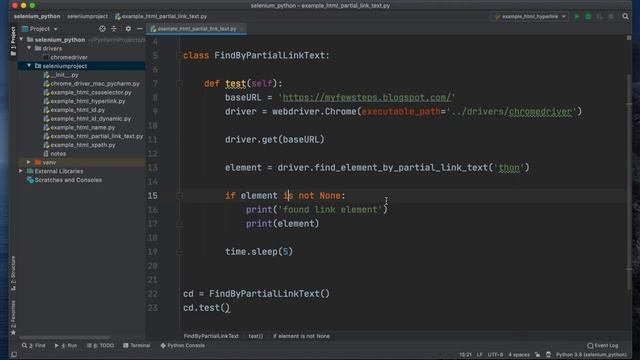Image resolution: width=640 pixels, height=360 pixels.
Task: Click 'if element is not None' breadcrumb
Action: tap(301, 336)
